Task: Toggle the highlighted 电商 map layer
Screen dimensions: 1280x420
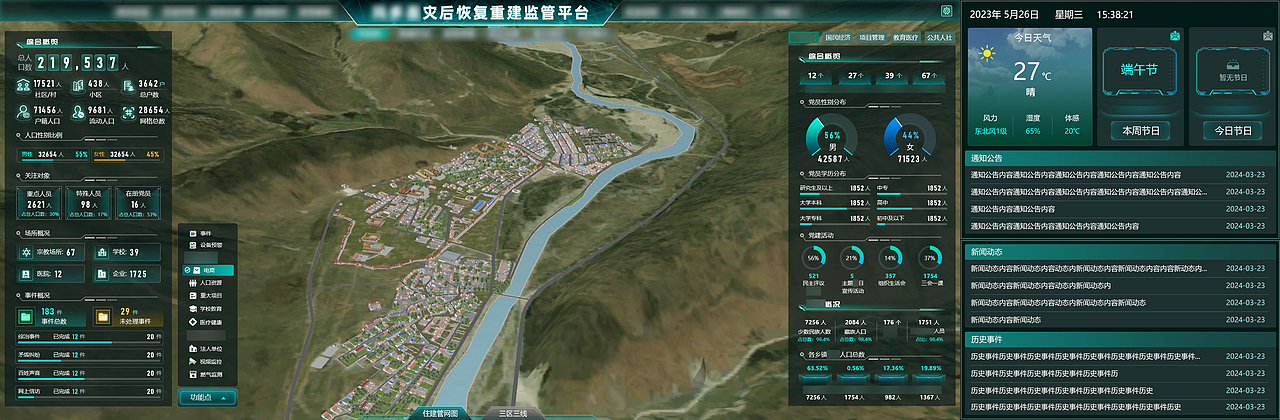Action: point(208,271)
